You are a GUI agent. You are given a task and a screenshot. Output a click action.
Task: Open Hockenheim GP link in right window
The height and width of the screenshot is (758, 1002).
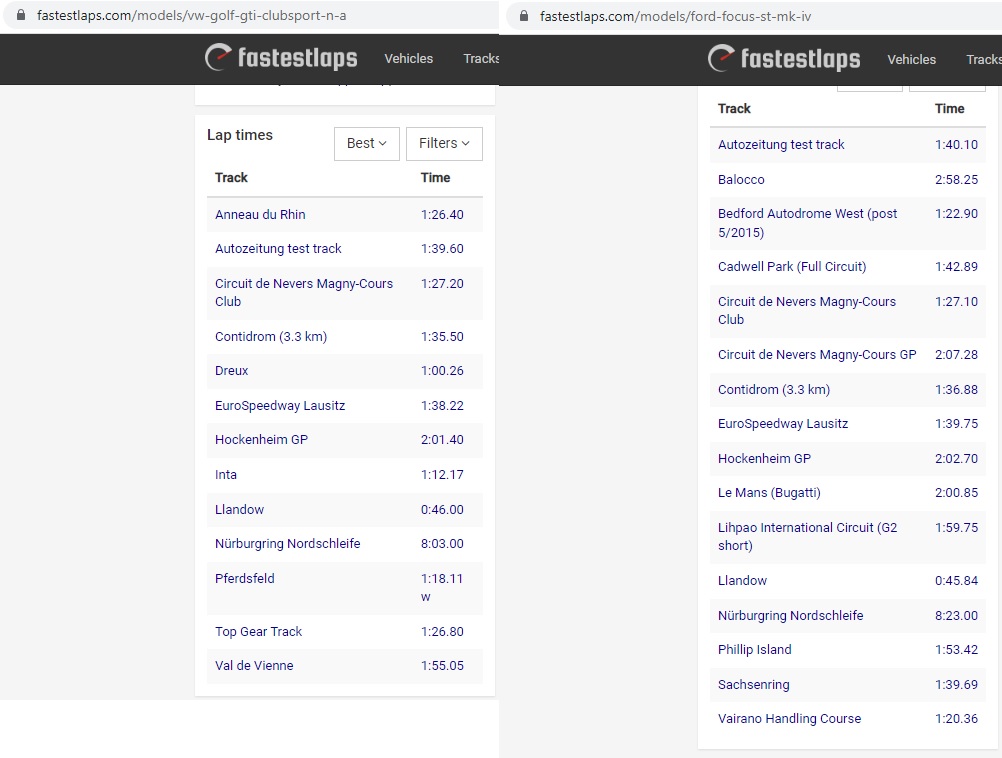point(764,459)
